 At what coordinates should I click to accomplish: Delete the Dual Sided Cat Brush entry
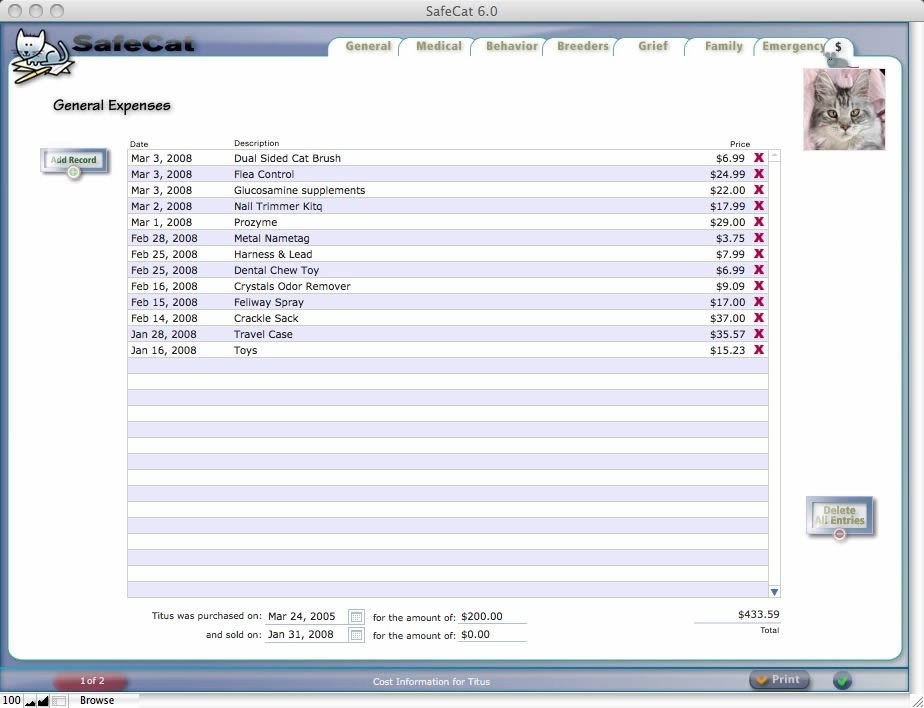pyautogui.click(x=759, y=158)
